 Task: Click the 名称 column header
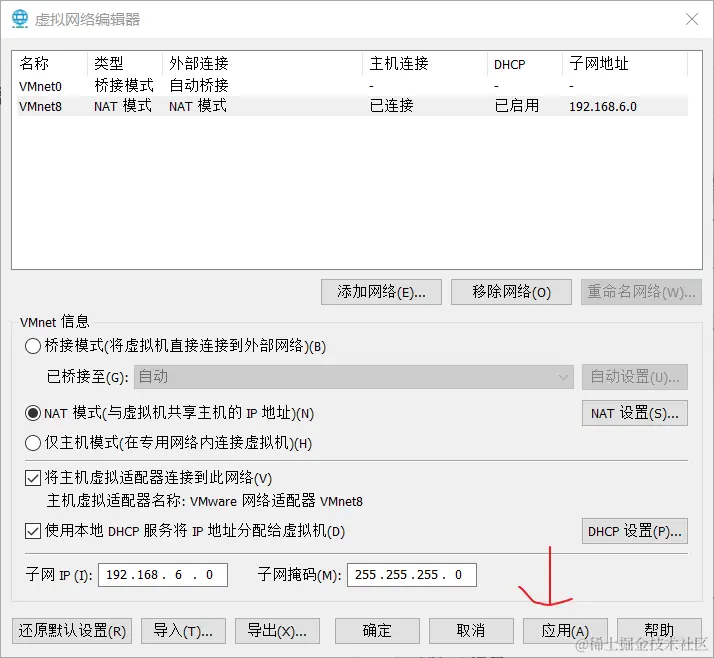click(34, 63)
